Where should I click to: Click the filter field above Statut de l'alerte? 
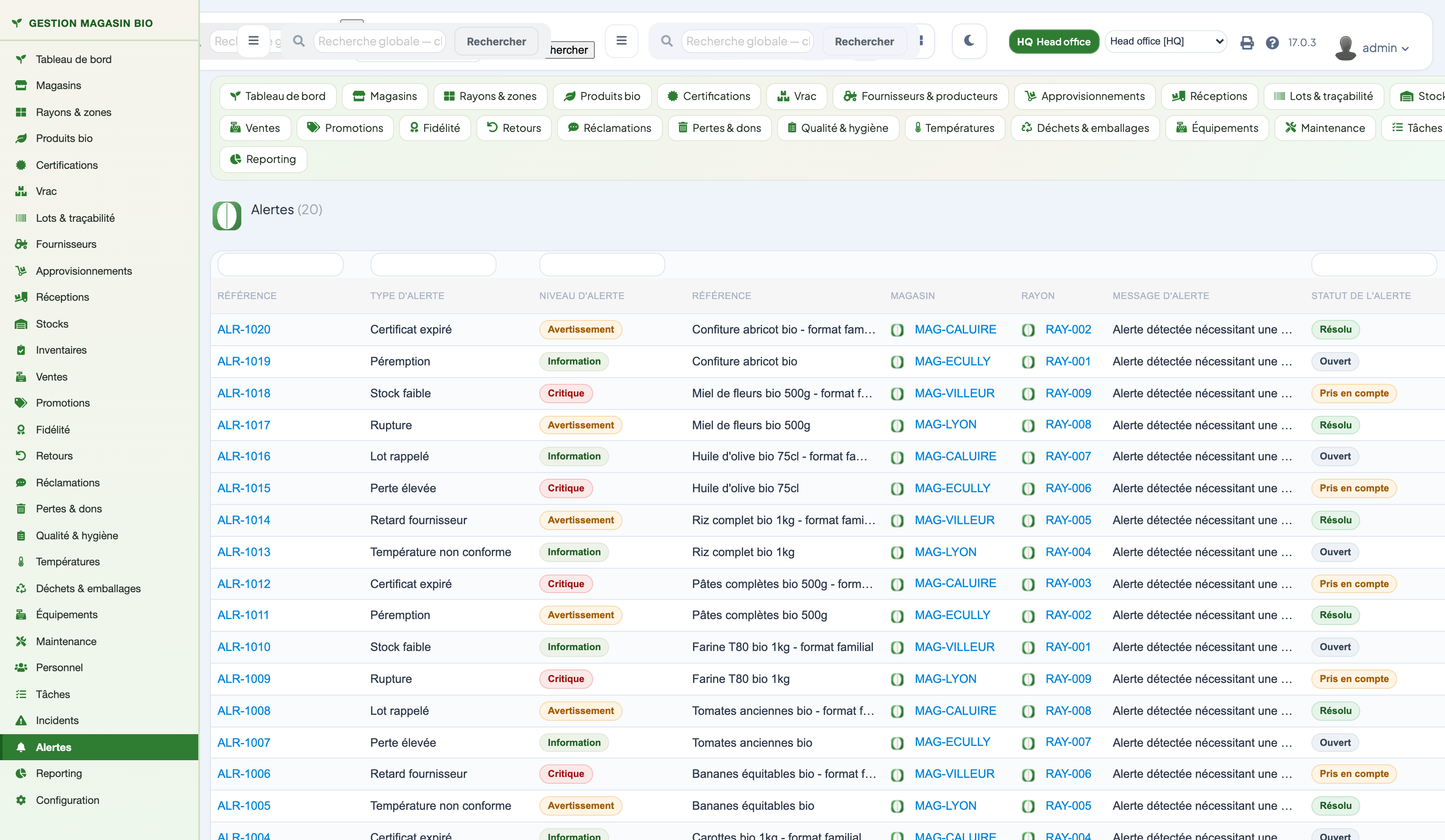[1374, 265]
